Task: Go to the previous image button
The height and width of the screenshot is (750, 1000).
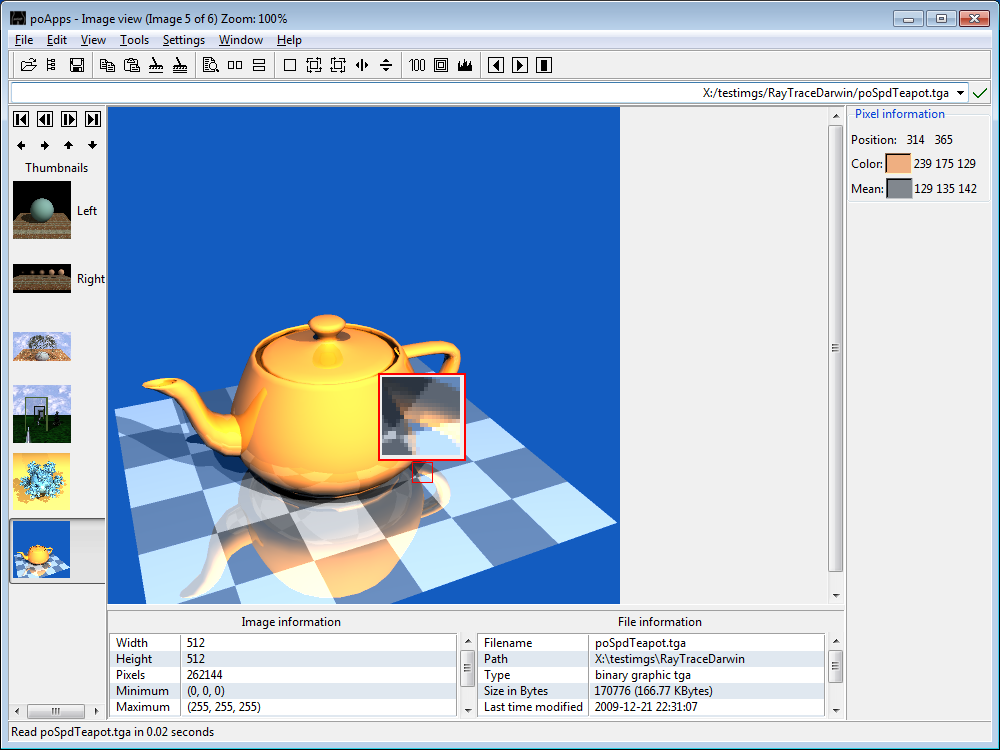Action: coord(45,119)
